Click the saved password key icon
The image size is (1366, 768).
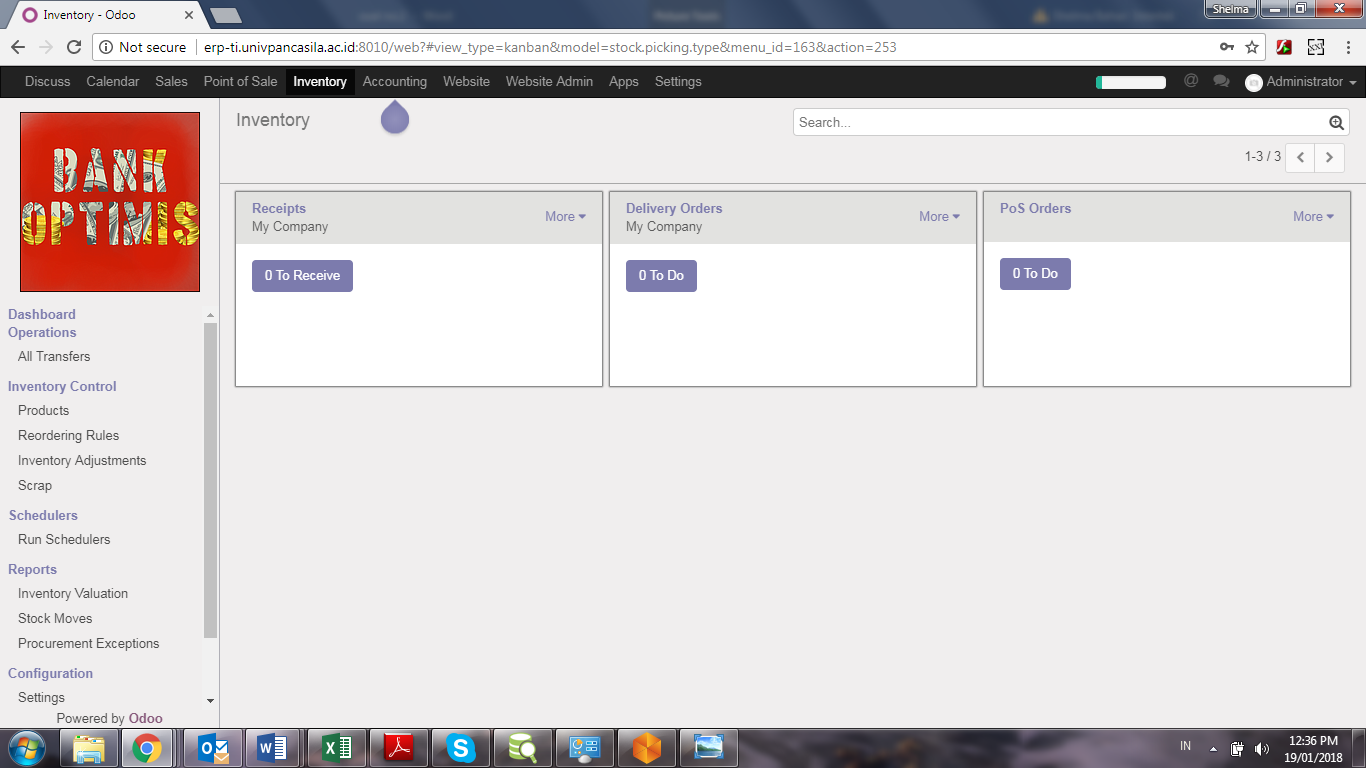point(1227,47)
